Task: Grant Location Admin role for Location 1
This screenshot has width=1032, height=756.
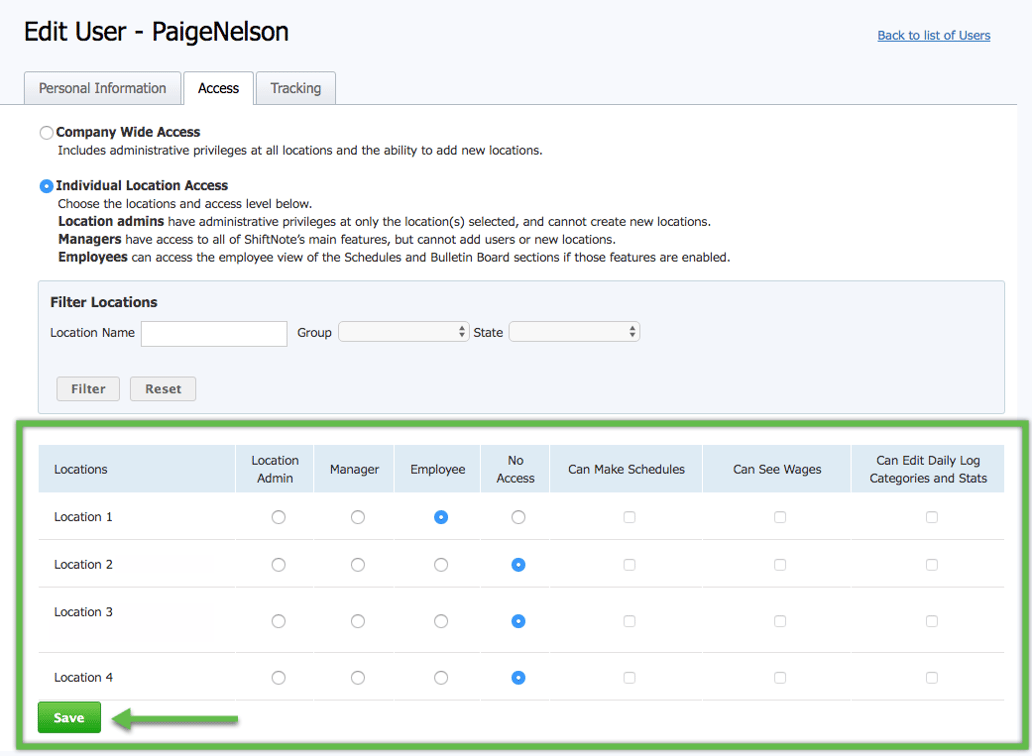Action: point(278,517)
